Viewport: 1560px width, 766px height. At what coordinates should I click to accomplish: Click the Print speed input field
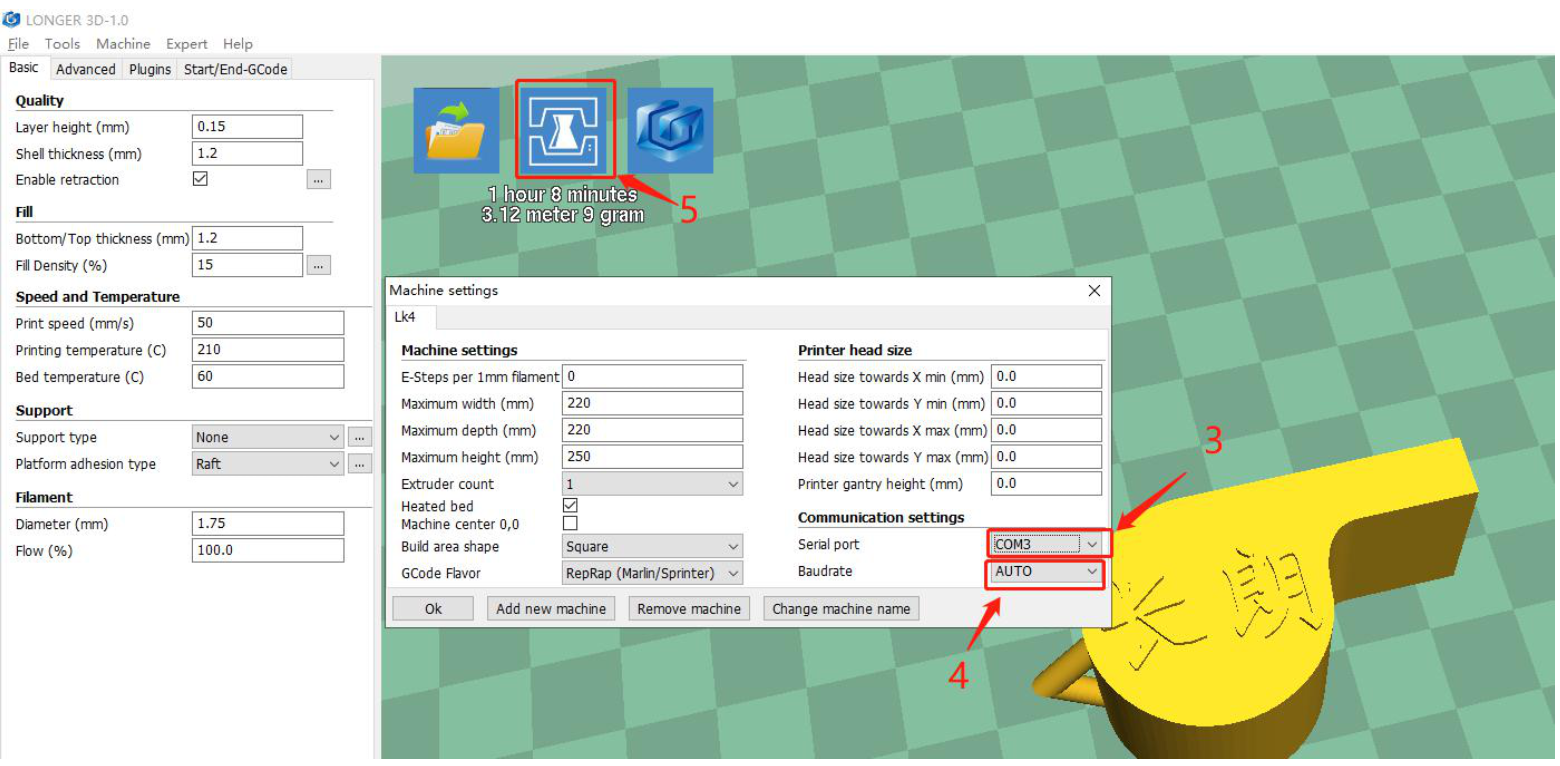click(x=268, y=323)
